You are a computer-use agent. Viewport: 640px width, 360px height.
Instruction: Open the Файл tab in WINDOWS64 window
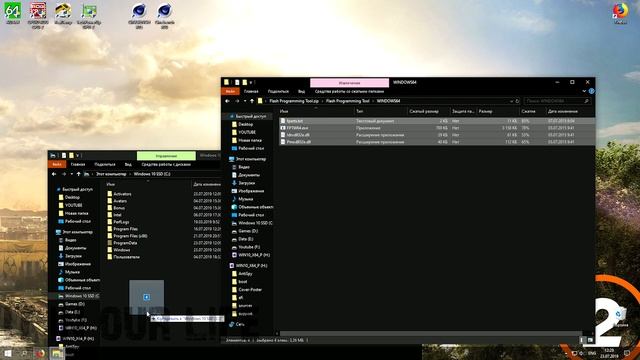click(230, 91)
